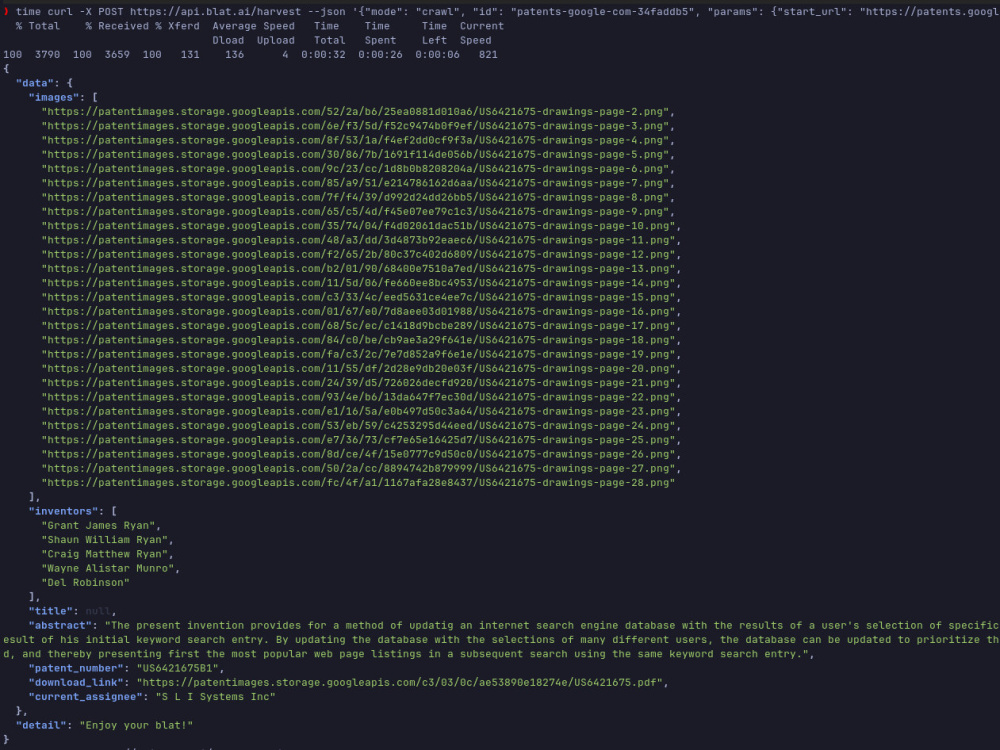Select the "data" JSON key

[x=37, y=82]
